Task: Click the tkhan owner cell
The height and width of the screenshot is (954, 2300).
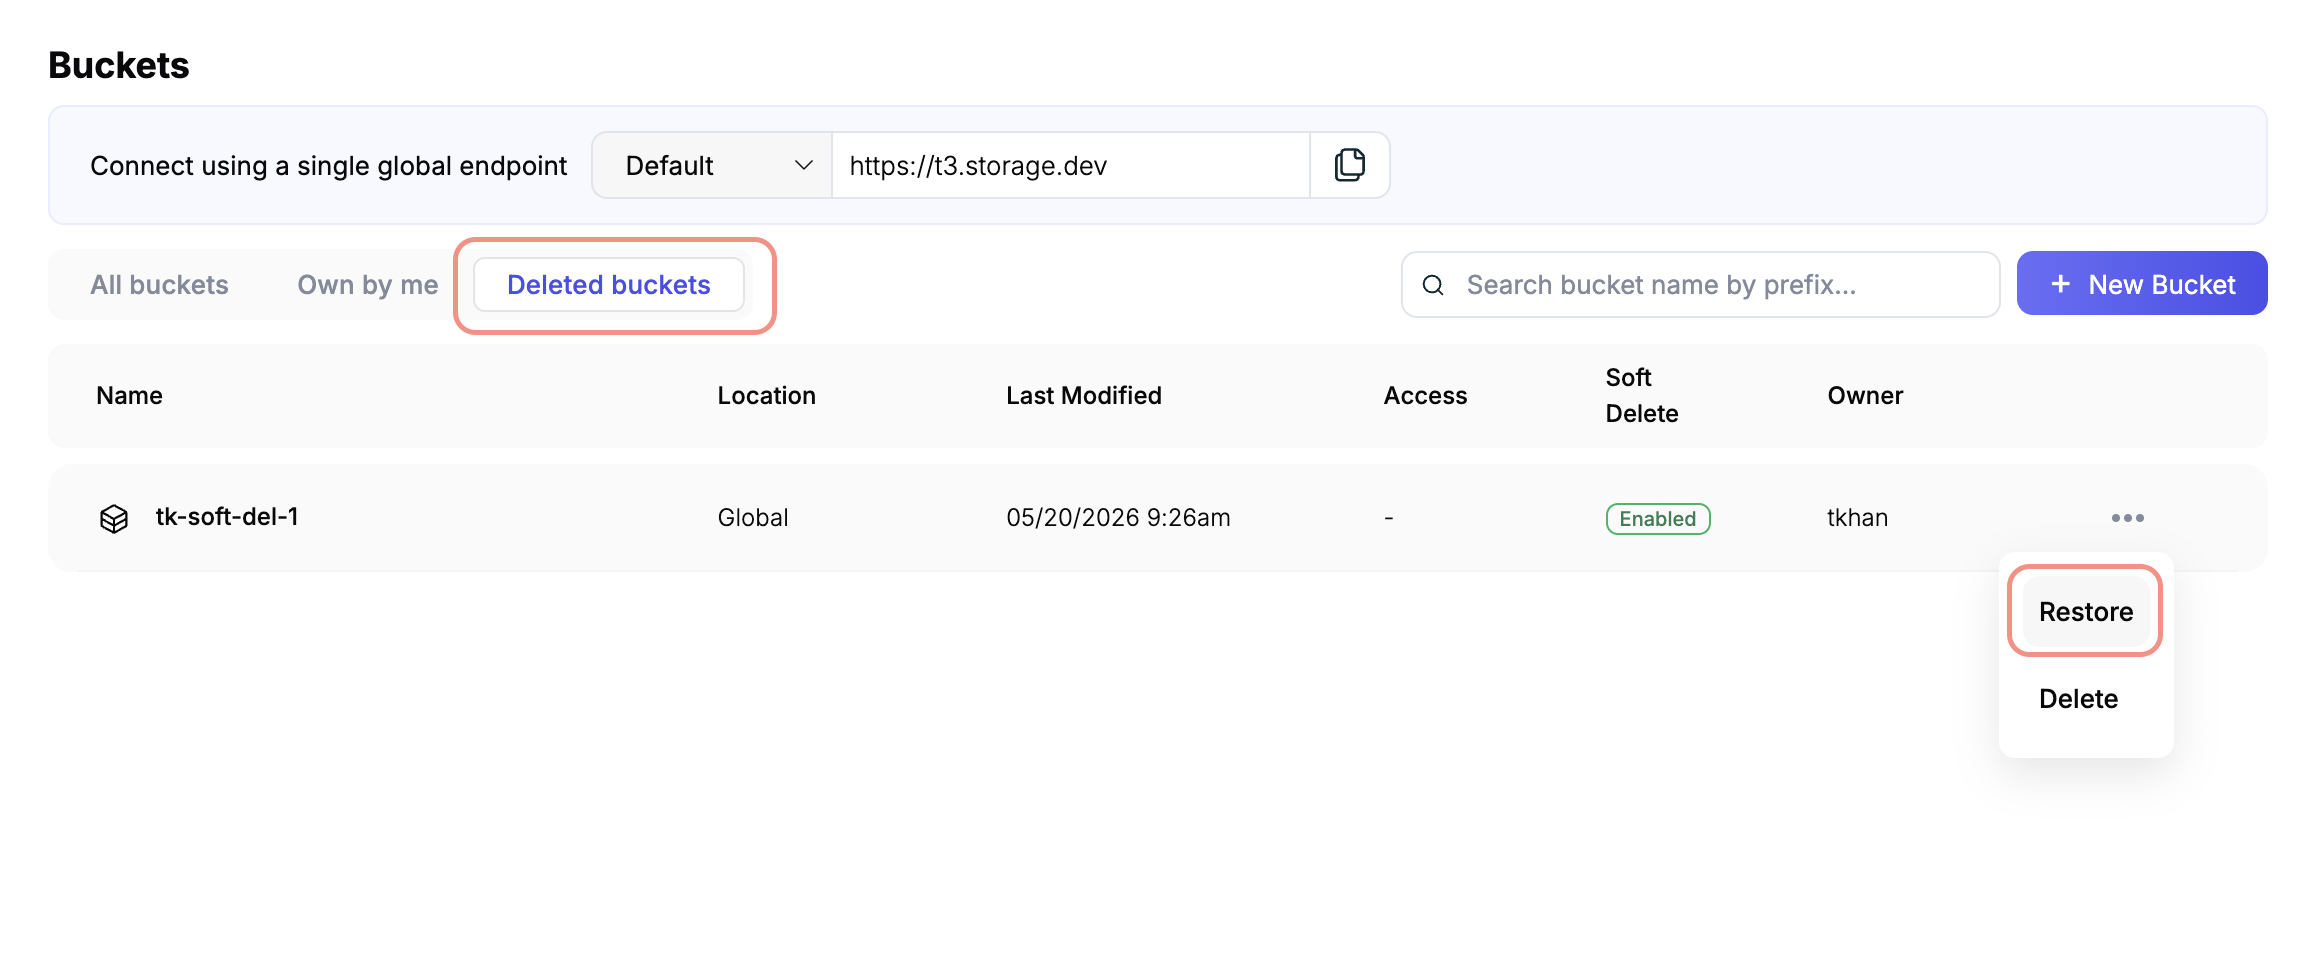Action: pyautogui.click(x=1857, y=517)
